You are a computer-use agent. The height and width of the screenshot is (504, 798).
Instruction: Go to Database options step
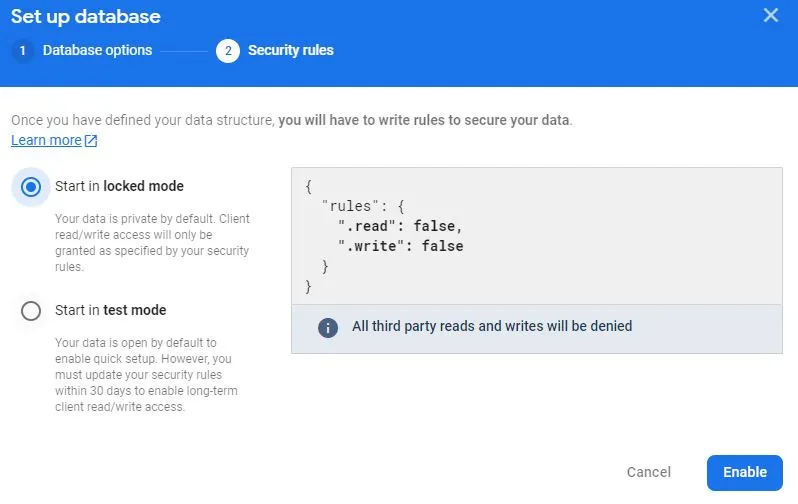97,50
